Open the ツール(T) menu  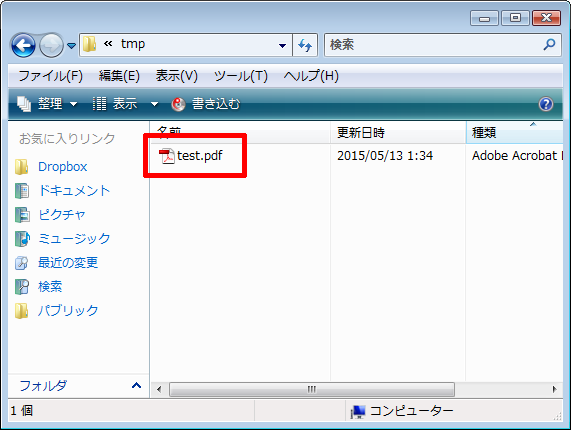241,76
